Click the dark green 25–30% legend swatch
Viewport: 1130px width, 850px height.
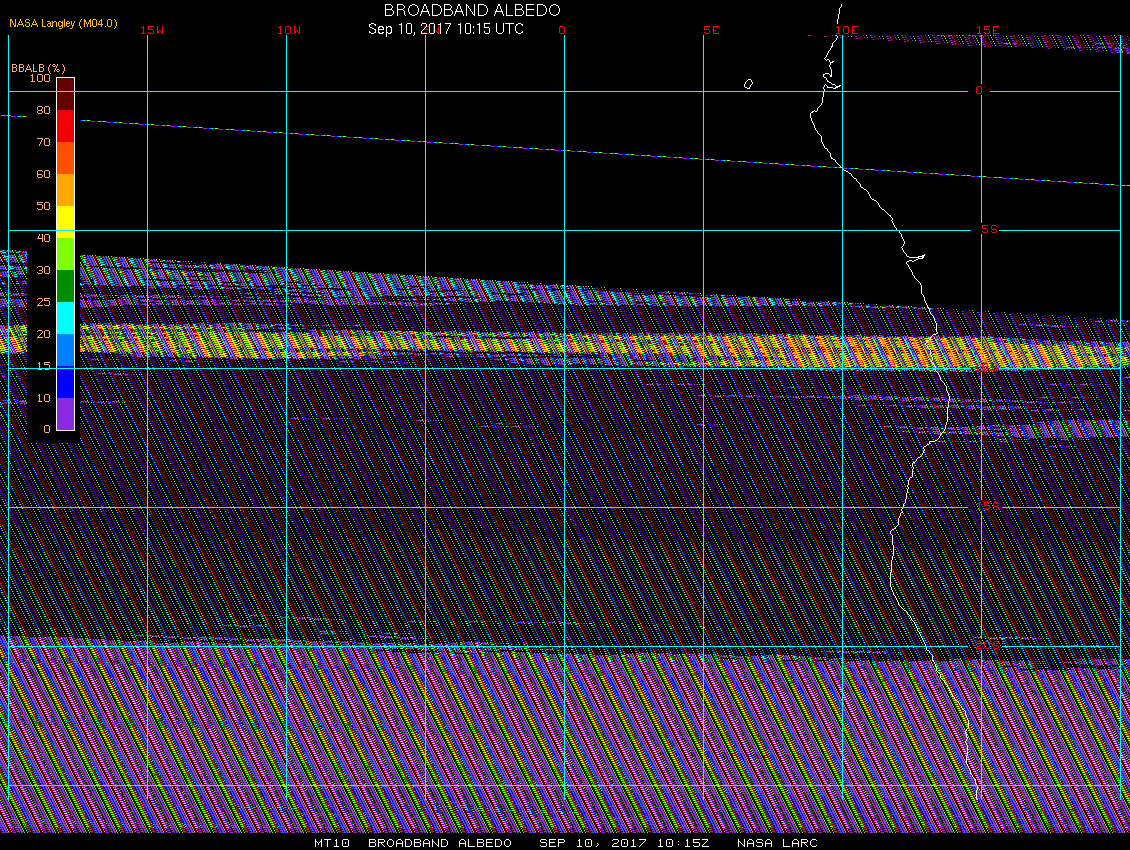65,286
